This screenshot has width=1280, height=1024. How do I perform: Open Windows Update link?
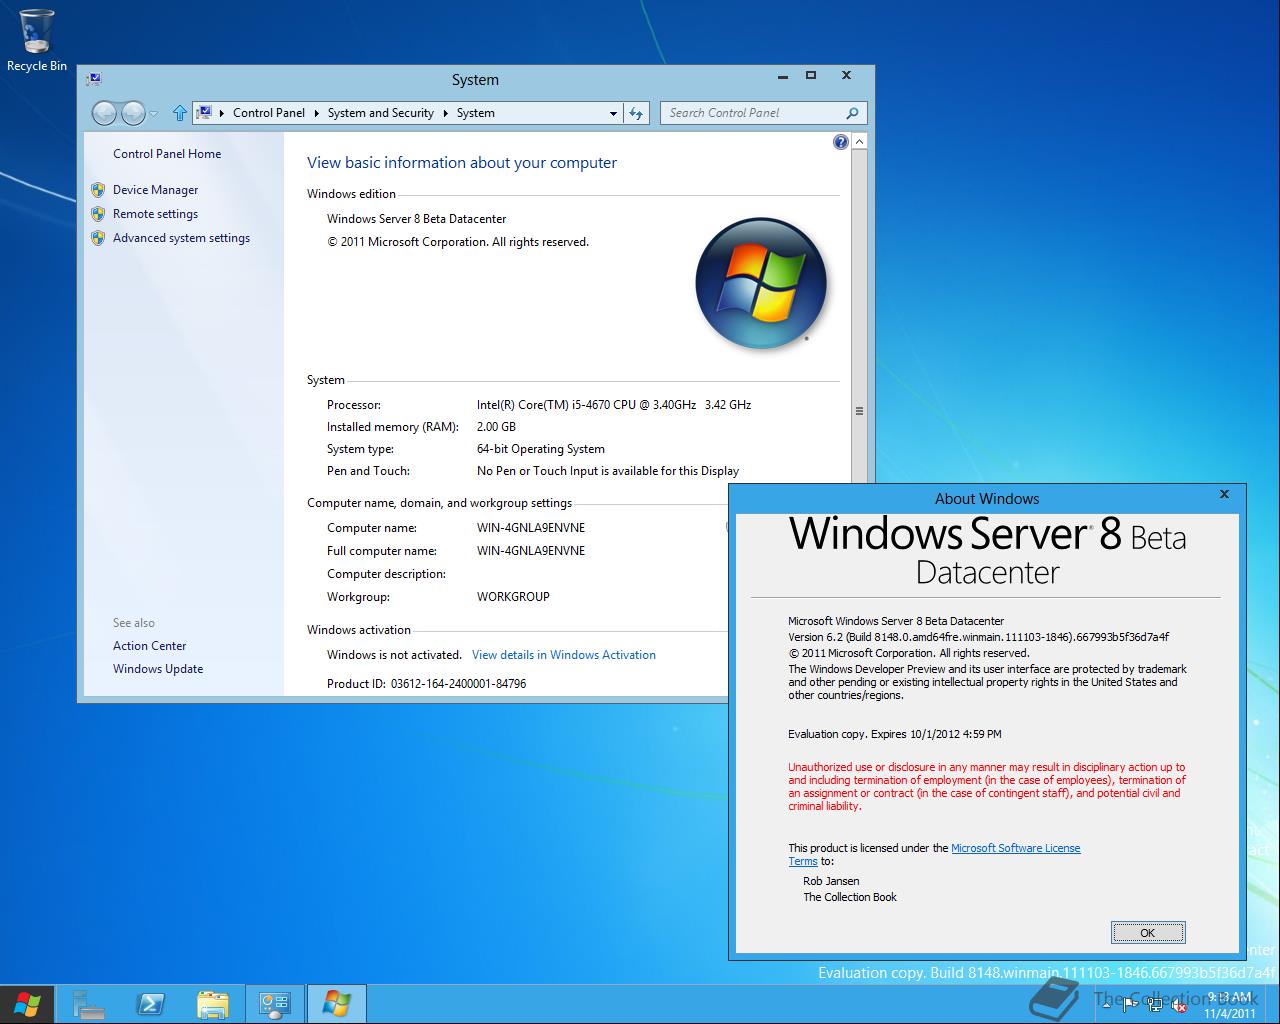coord(158,669)
